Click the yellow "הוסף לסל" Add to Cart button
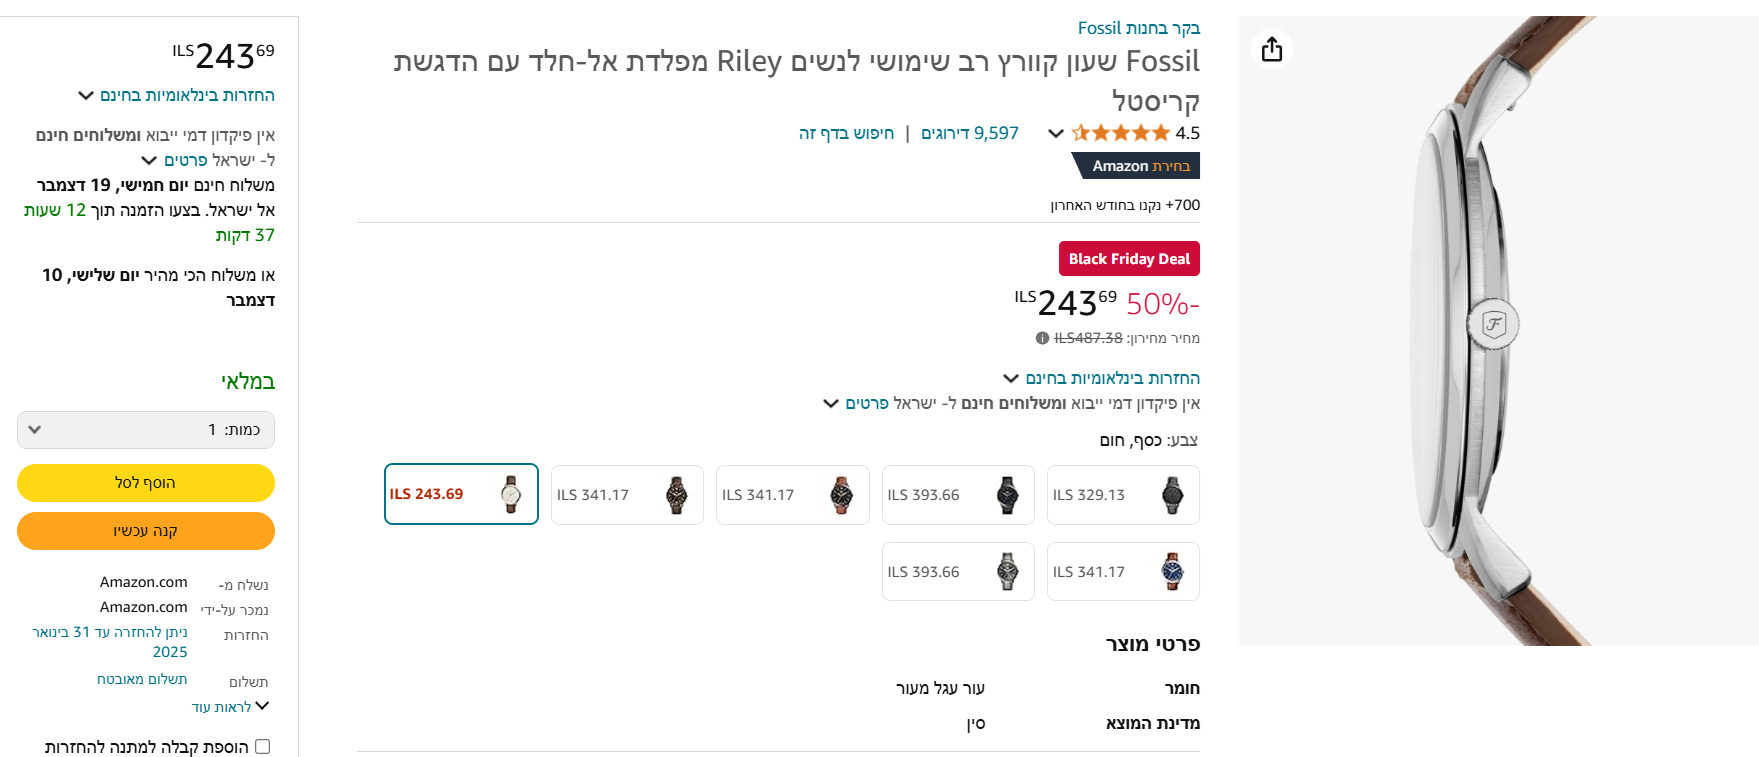The width and height of the screenshot is (1759, 757). (x=146, y=483)
